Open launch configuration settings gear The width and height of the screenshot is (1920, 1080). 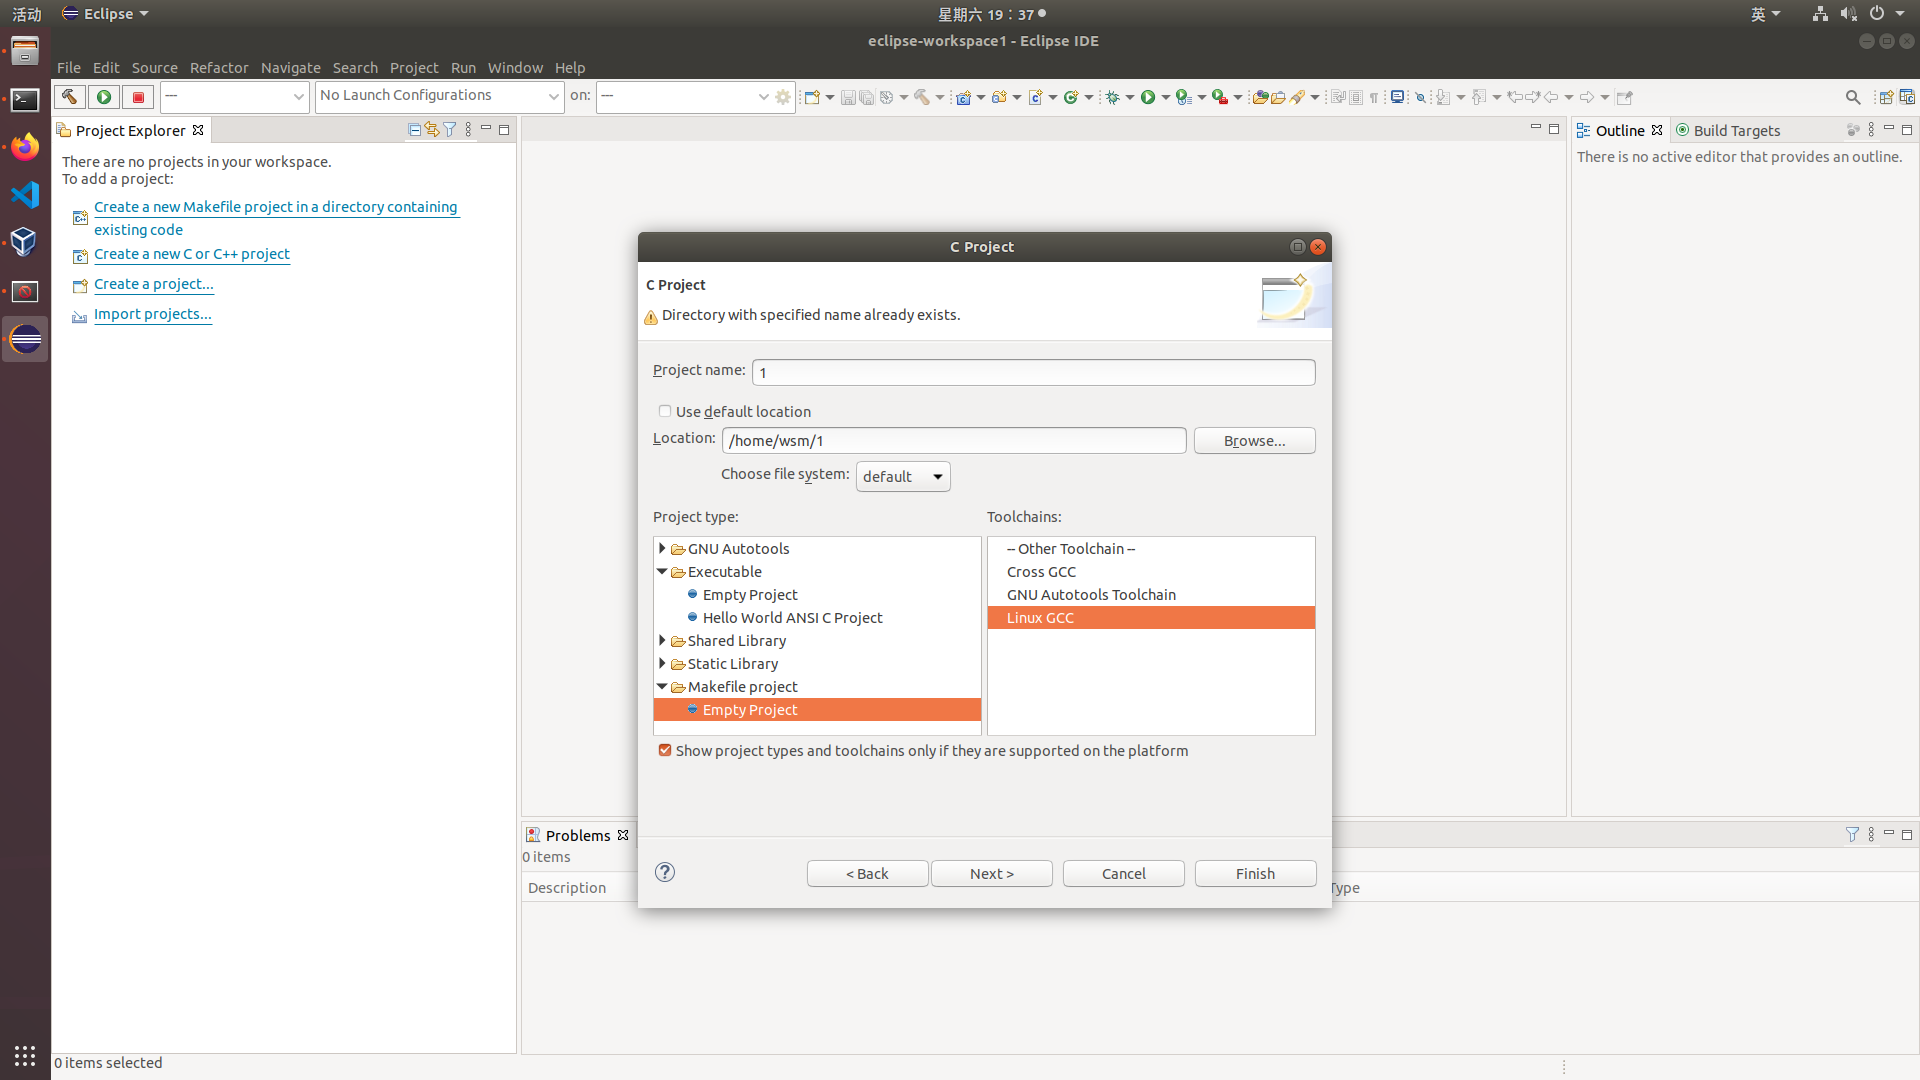click(783, 97)
